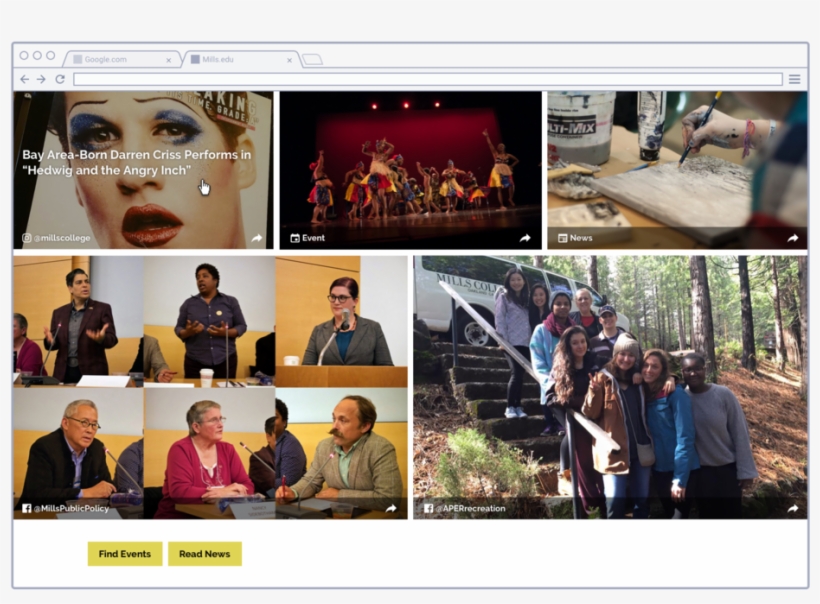Share the dance Event tile
This screenshot has width=820, height=604.
pyautogui.click(x=525, y=238)
